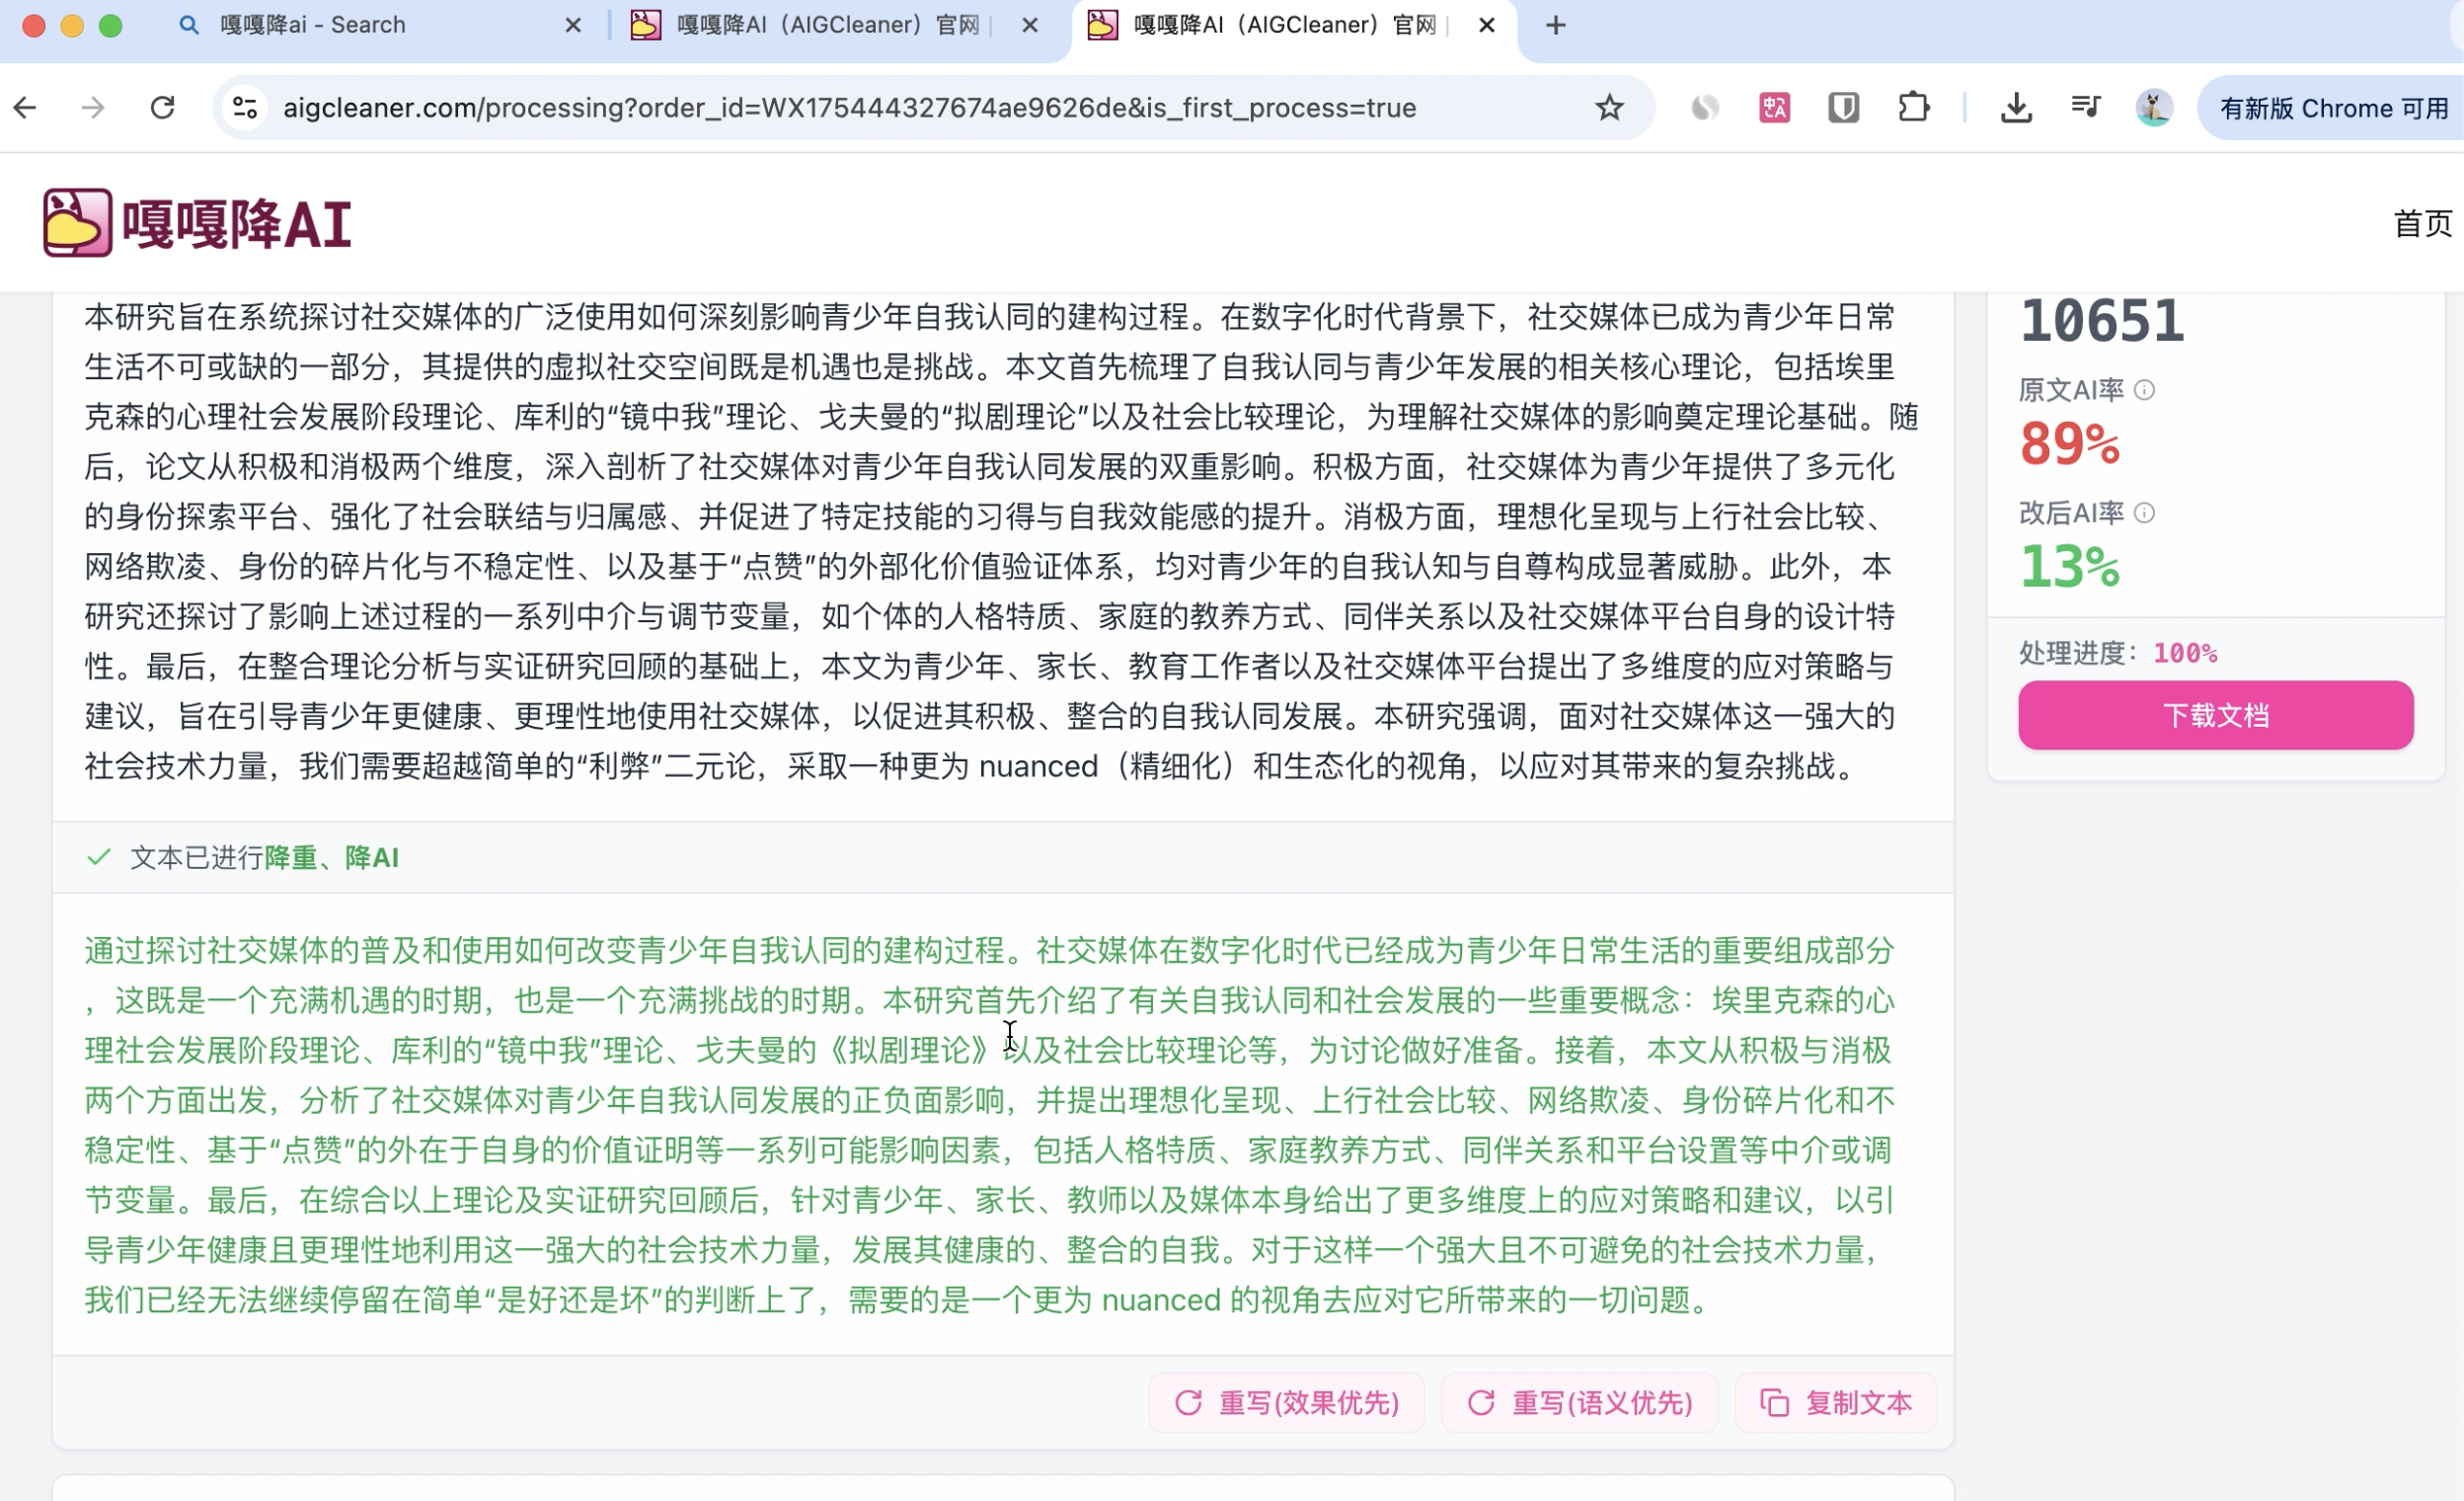Open Chrome downloads icon
Image resolution: width=2464 pixels, height=1501 pixels.
2016,107
